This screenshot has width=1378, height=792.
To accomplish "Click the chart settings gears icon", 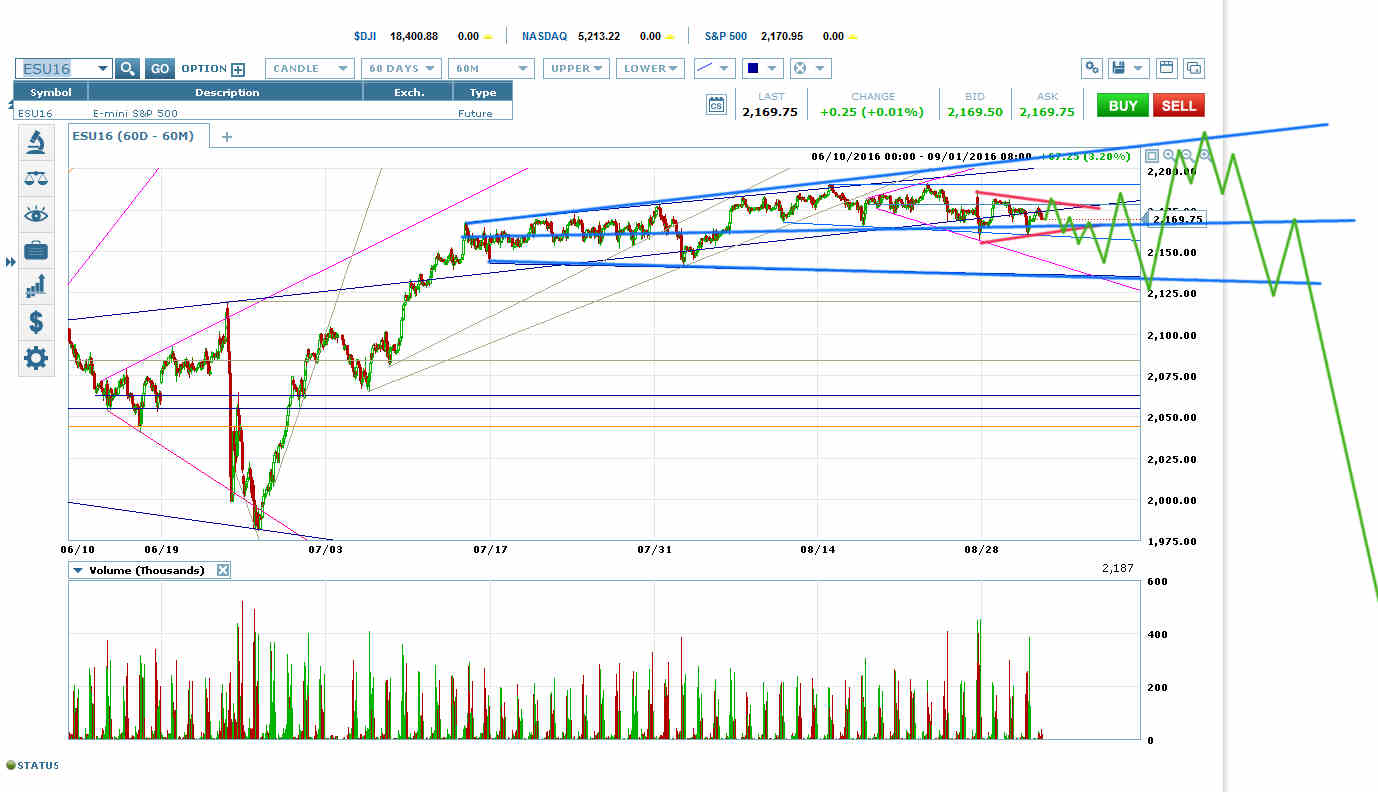I will pyautogui.click(x=1092, y=68).
